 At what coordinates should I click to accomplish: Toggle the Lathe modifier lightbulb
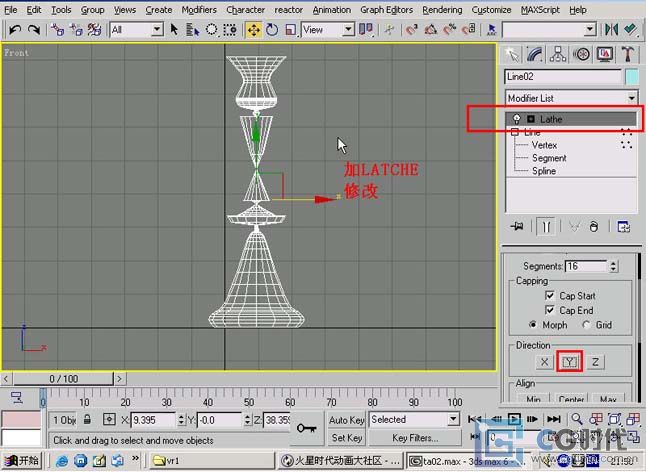[516, 119]
